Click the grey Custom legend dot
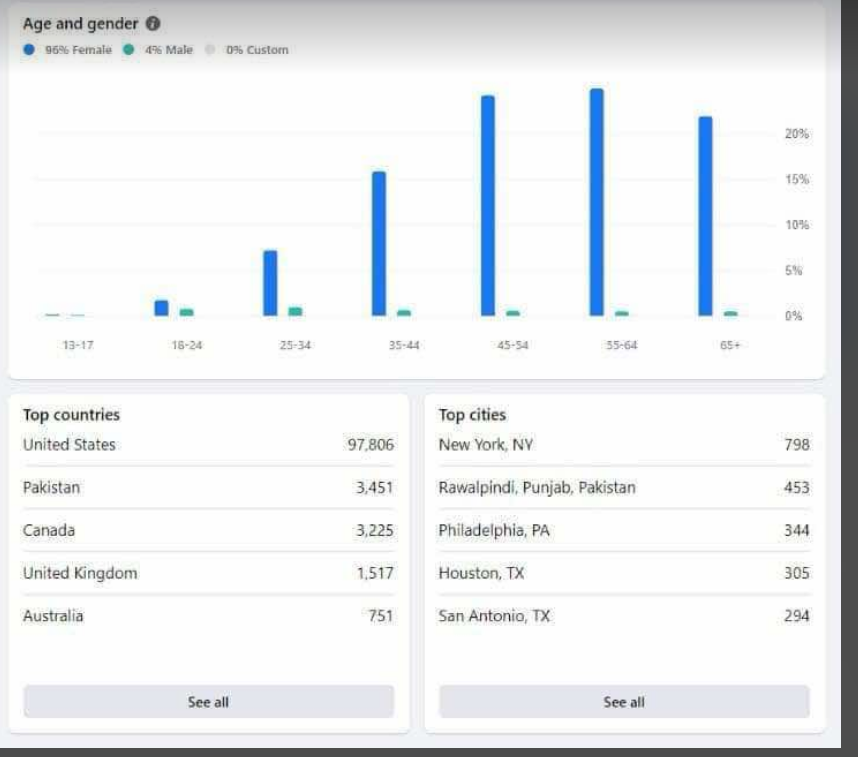 tap(210, 50)
